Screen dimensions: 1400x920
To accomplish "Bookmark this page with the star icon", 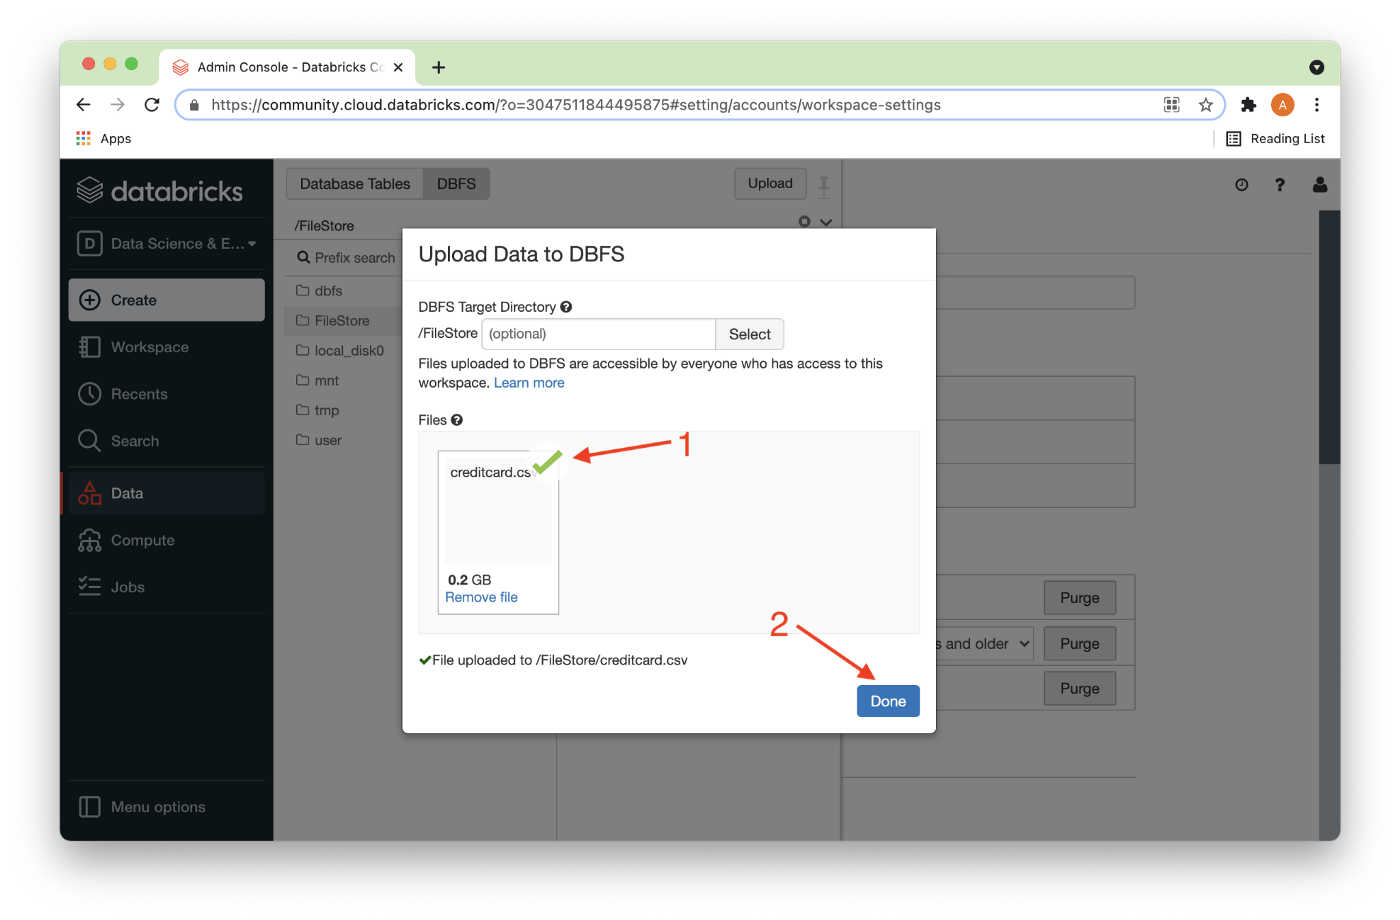I will [x=1206, y=105].
